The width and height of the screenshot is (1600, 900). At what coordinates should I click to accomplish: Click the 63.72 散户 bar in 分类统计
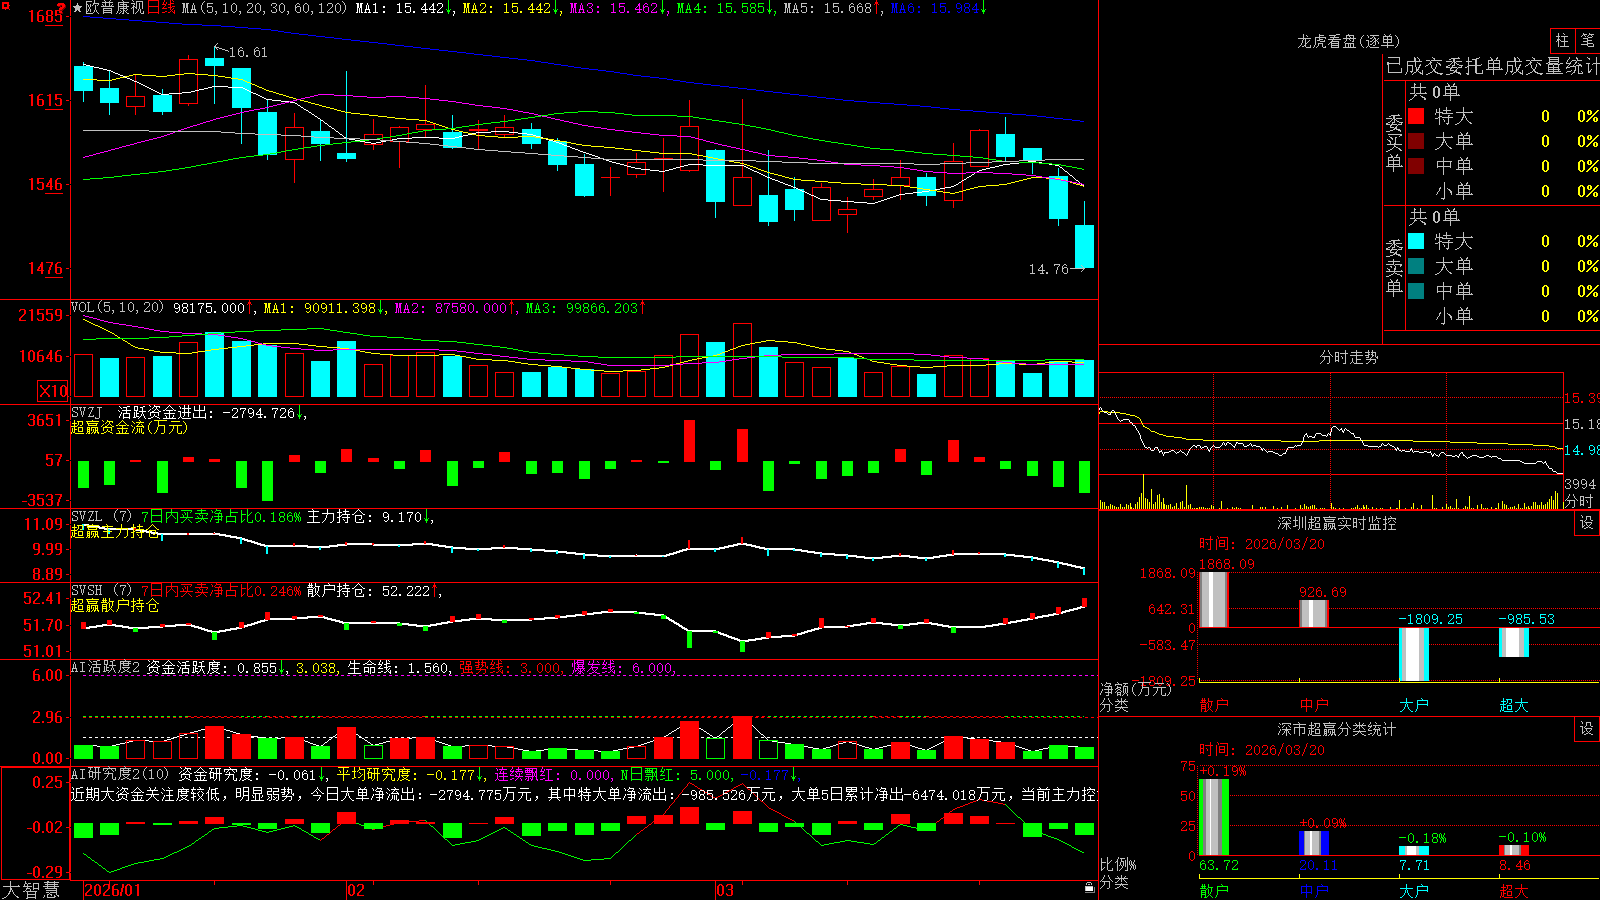coord(1214,817)
